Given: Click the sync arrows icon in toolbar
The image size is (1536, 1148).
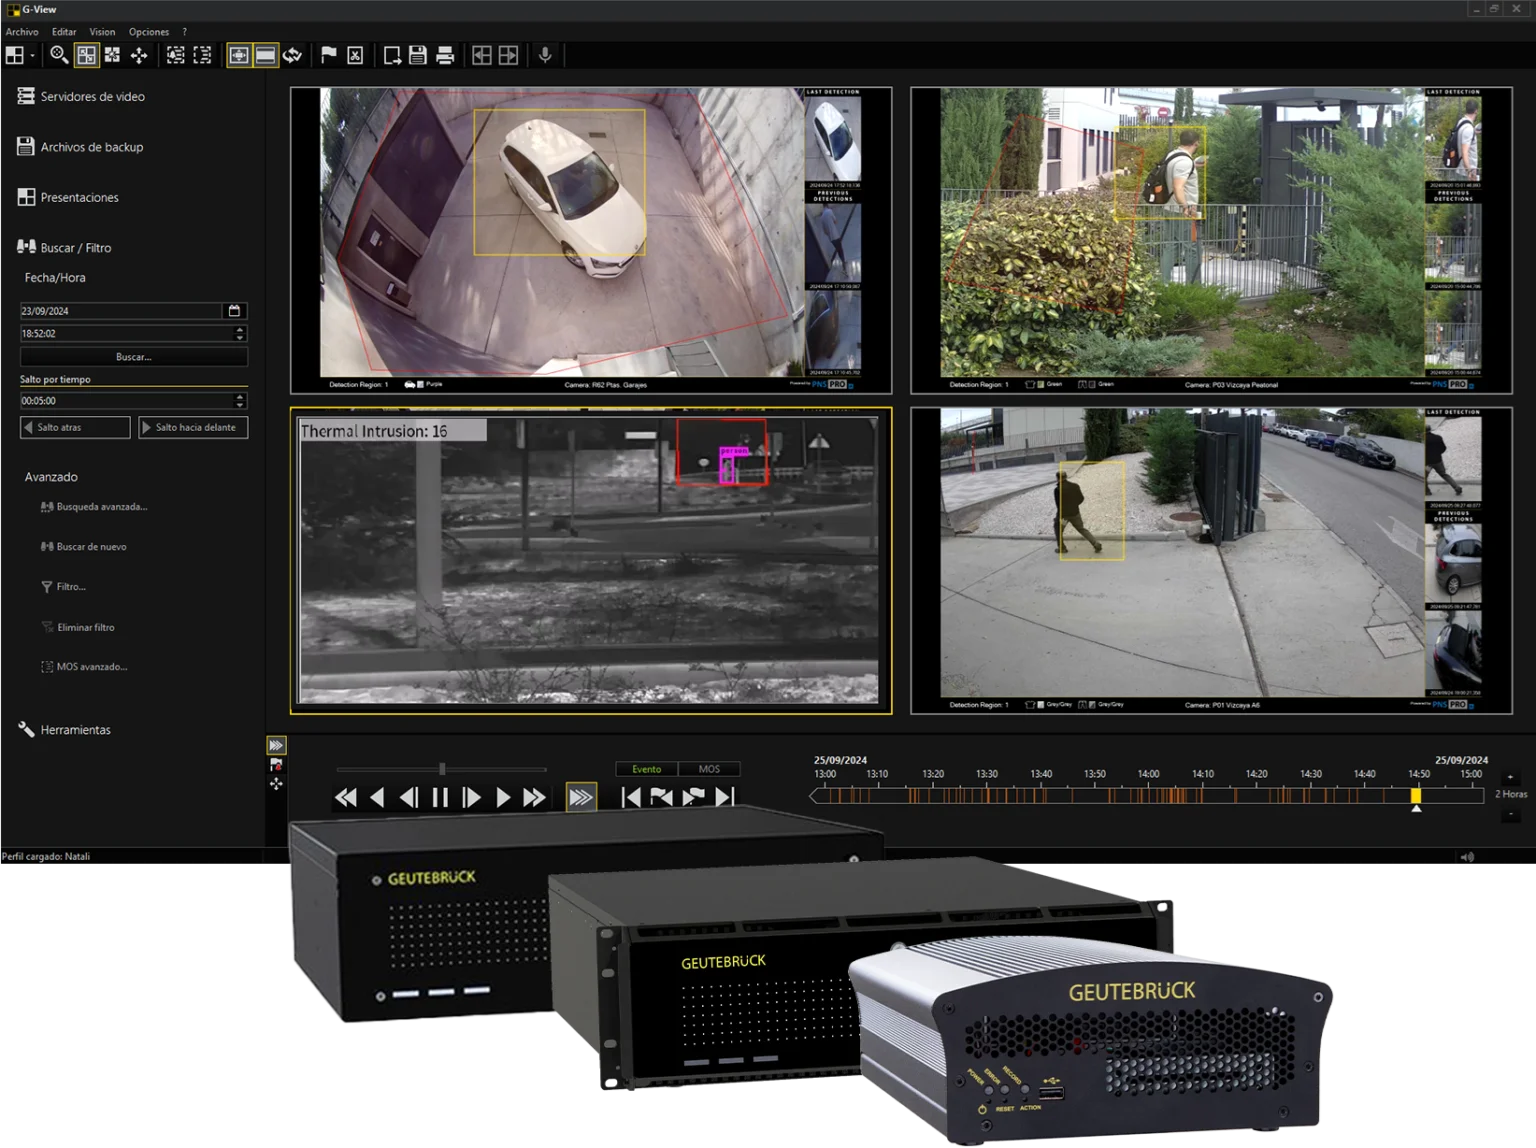Looking at the screenshot, I should (292, 55).
